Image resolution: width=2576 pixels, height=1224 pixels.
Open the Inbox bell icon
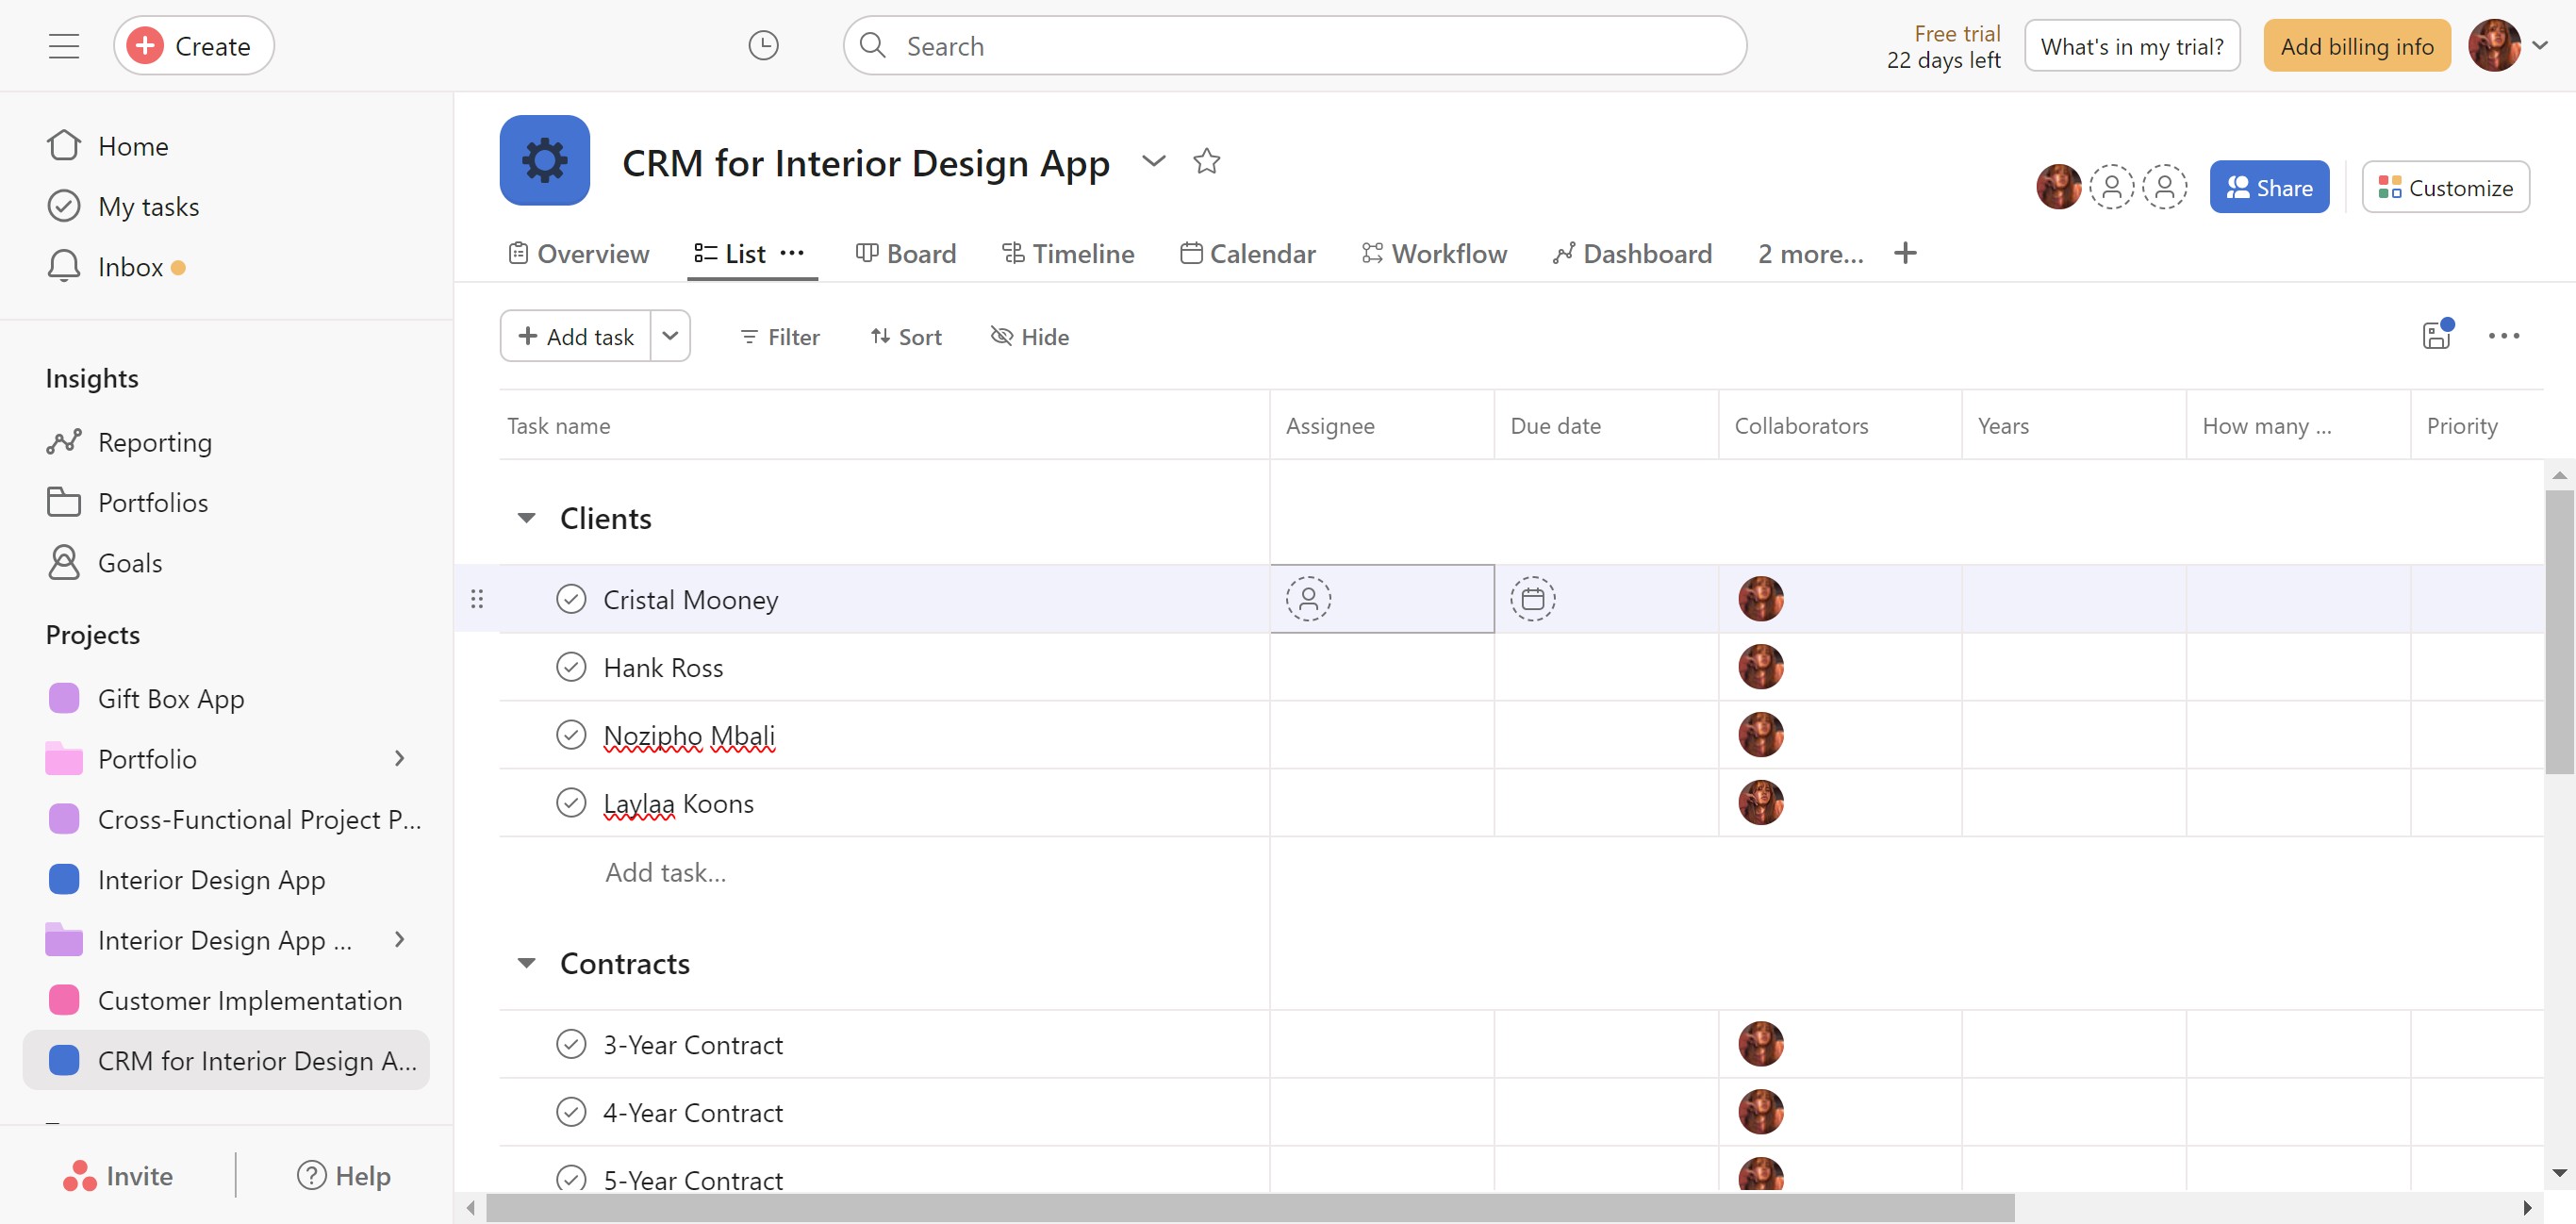pos(64,267)
